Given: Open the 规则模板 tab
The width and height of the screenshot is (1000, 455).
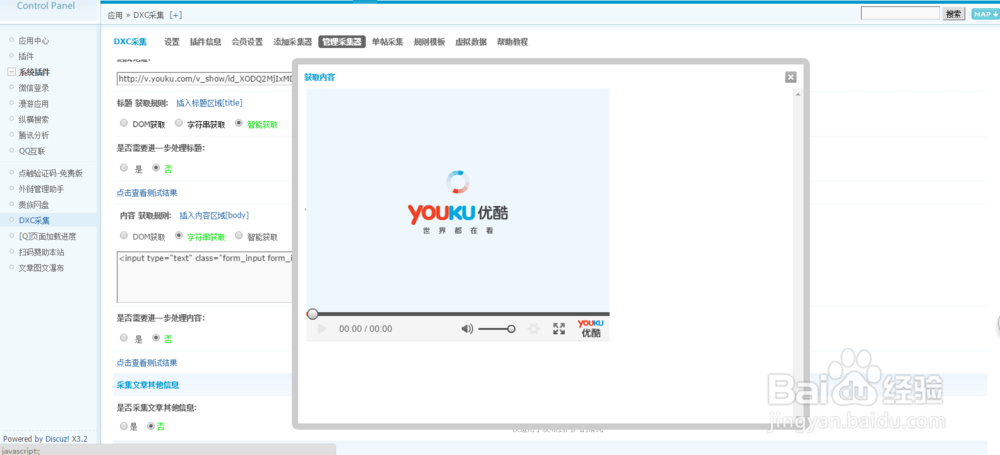Looking at the screenshot, I should 429,42.
